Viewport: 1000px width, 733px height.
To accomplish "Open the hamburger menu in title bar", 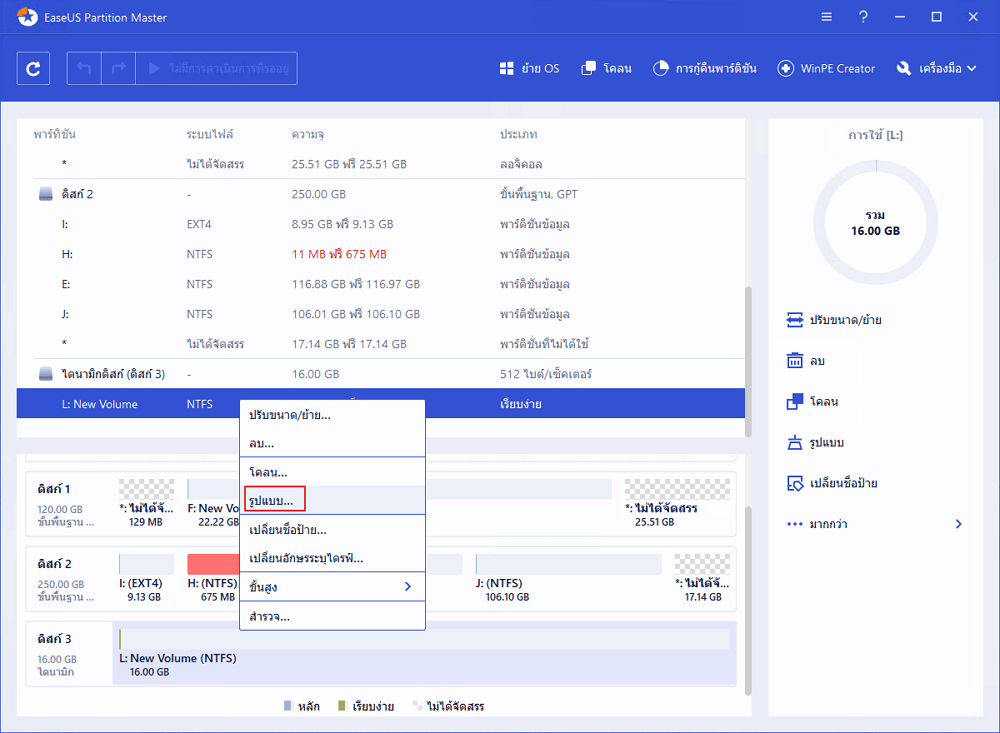I will [827, 17].
